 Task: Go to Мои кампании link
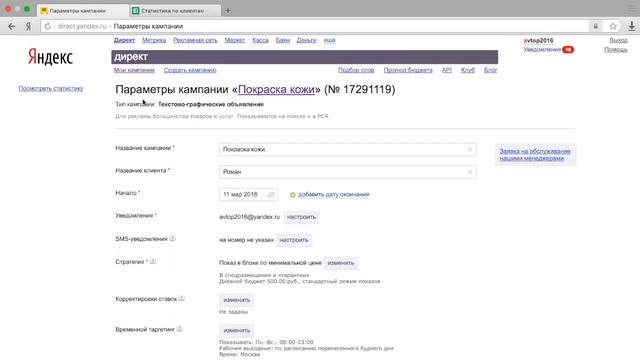point(134,70)
